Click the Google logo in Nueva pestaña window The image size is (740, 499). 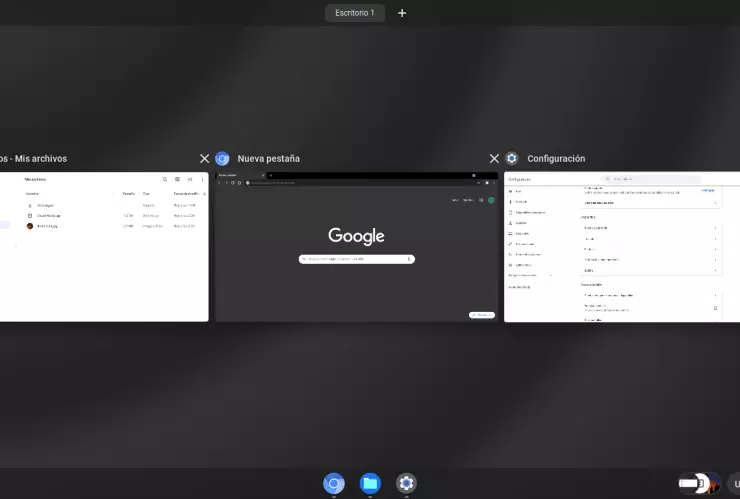click(356, 236)
